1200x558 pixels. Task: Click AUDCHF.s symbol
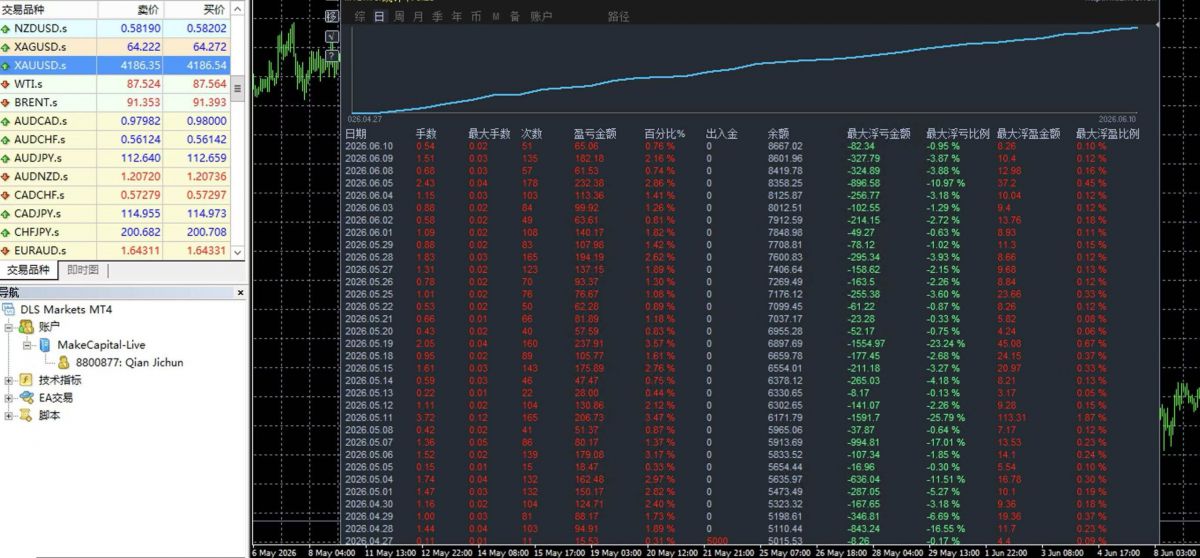(115, 139)
